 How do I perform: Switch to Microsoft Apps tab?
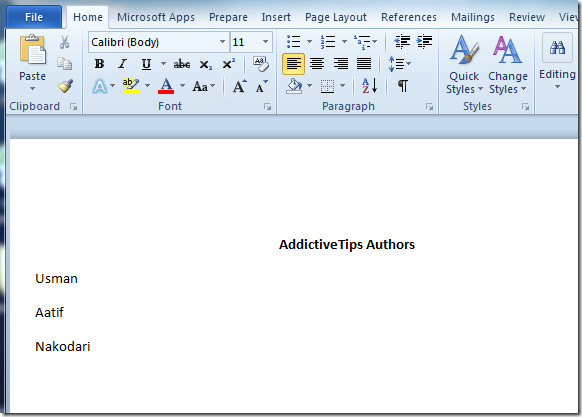pyautogui.click(x=156, y=17)
